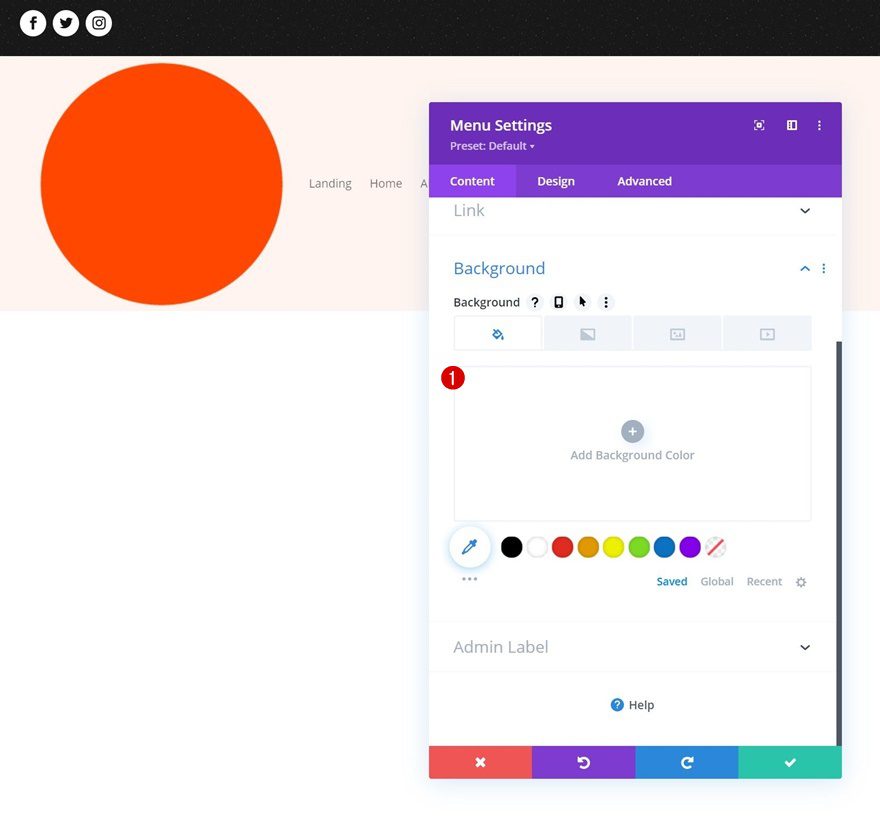This screenshot has height=818, width=880.
Task: Open responsive phone settings for Background
Action: click(558, 302)
